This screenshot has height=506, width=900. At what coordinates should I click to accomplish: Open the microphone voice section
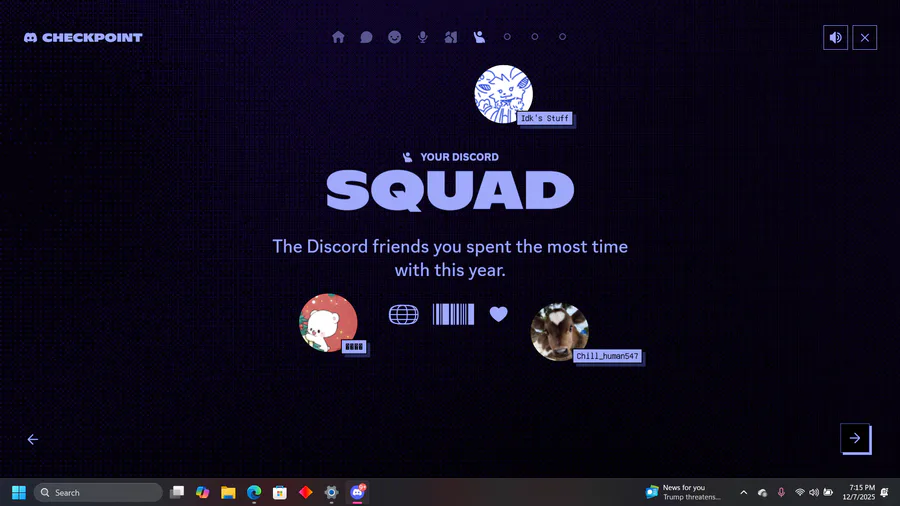[422, 37]
